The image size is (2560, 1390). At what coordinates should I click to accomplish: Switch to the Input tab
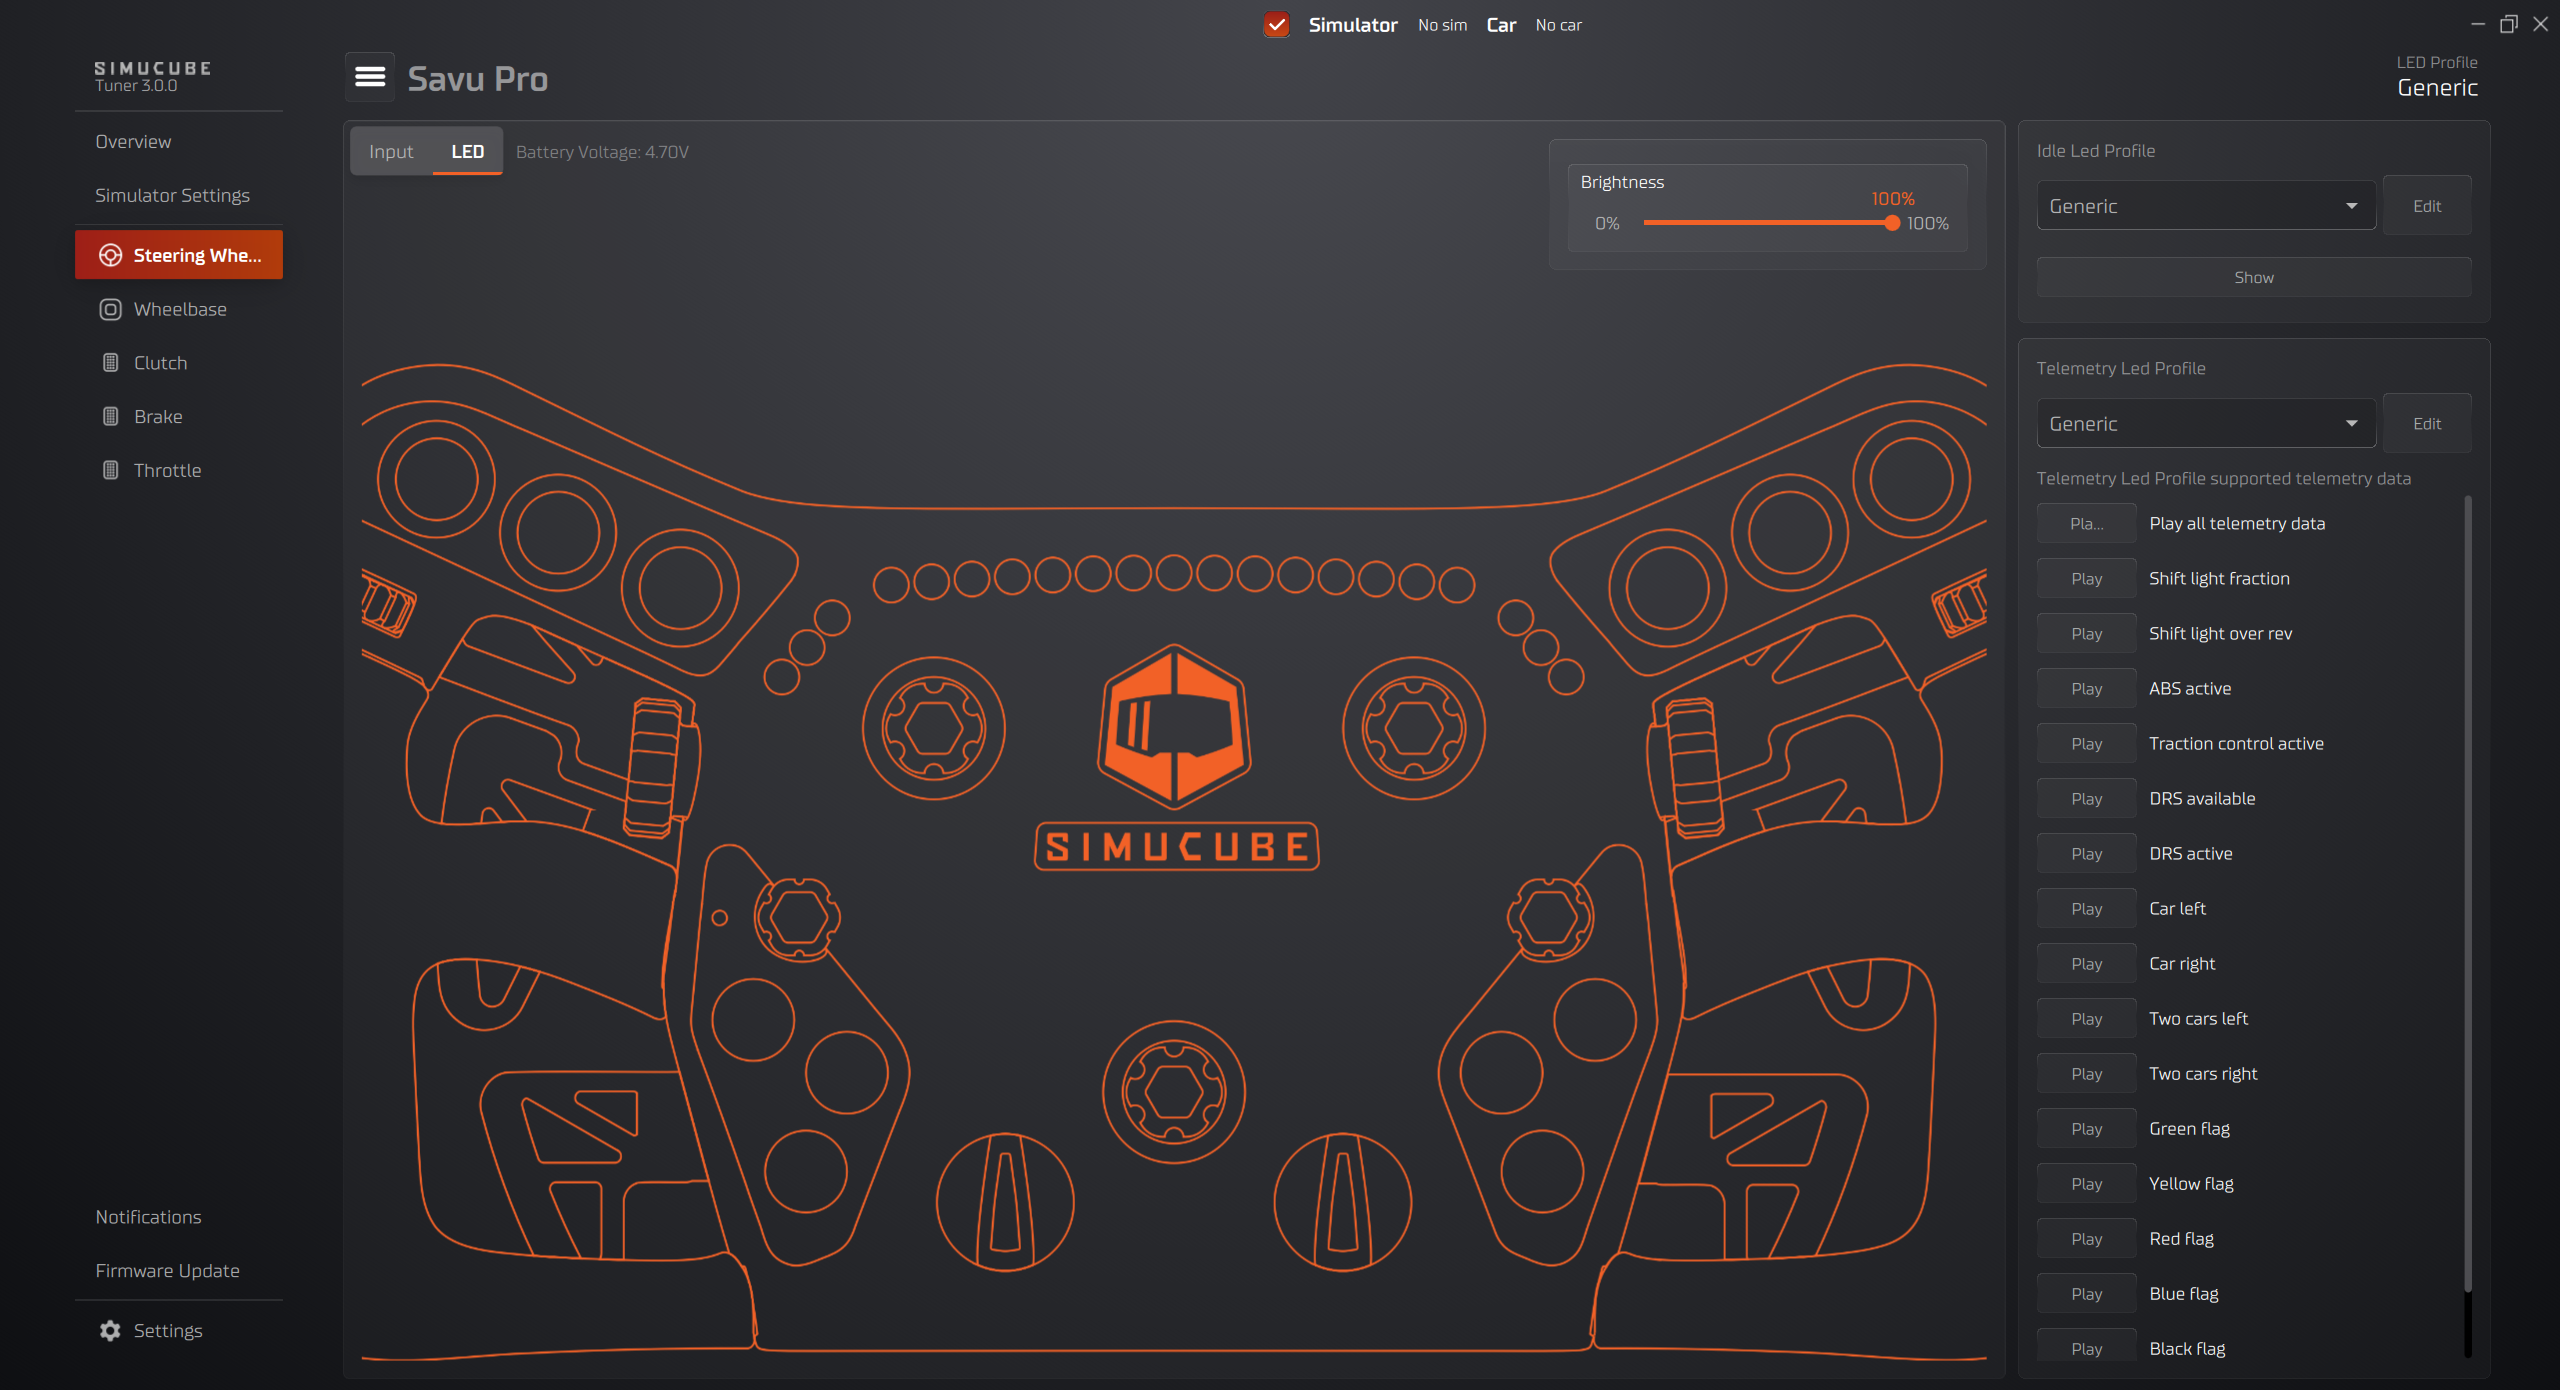(x=390, y=151)
